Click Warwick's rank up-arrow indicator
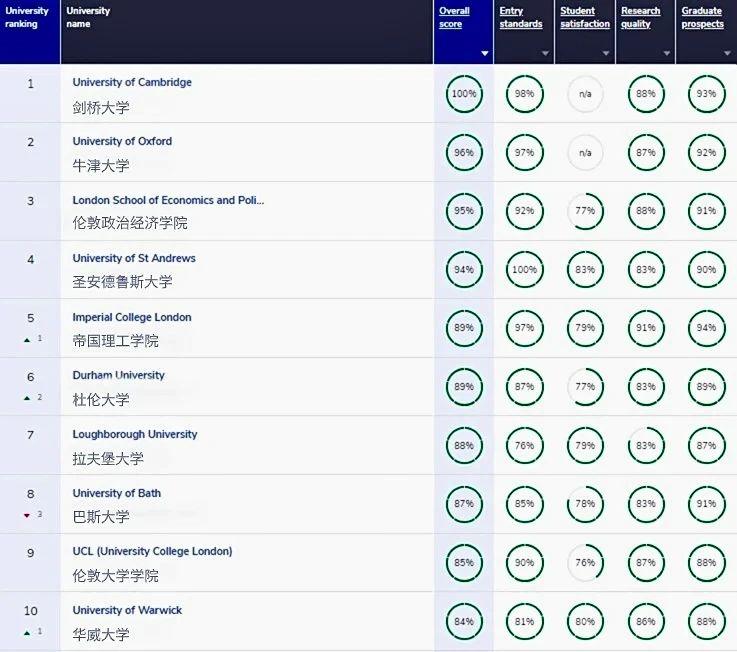 [27, 633]
